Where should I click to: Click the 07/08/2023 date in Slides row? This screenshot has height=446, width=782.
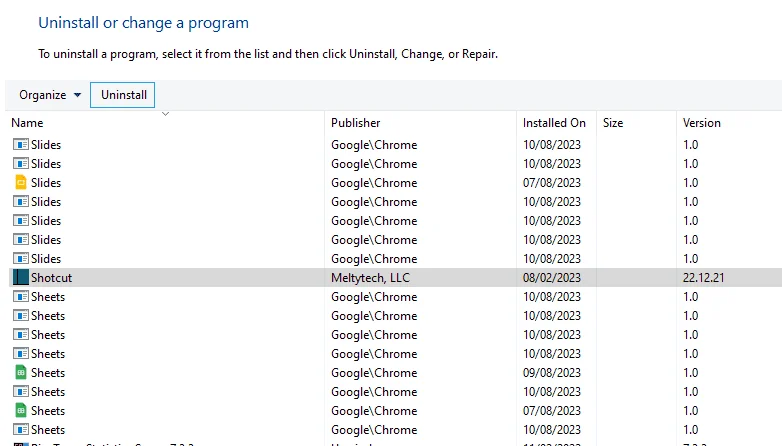tap(552, 183)
